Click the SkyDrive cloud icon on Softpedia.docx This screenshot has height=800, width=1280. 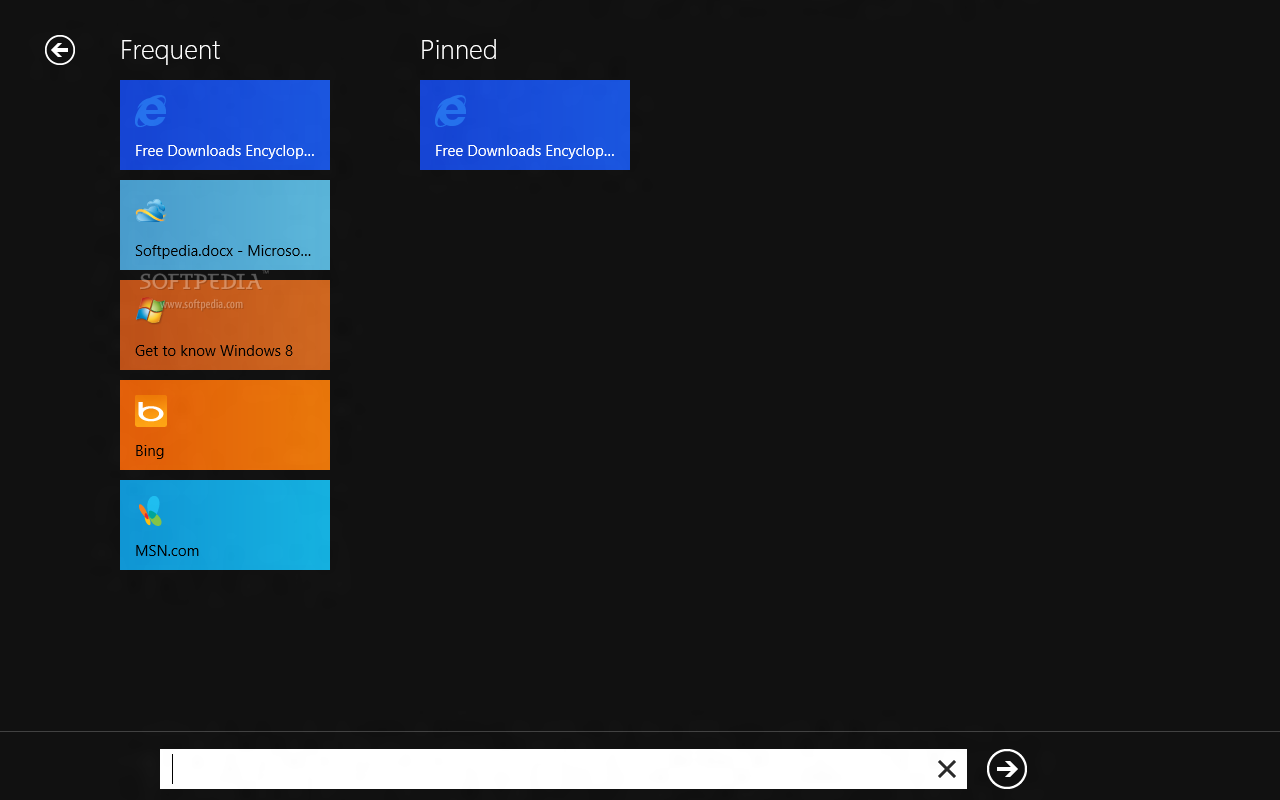pyautogui.click(x=151, y=211)
